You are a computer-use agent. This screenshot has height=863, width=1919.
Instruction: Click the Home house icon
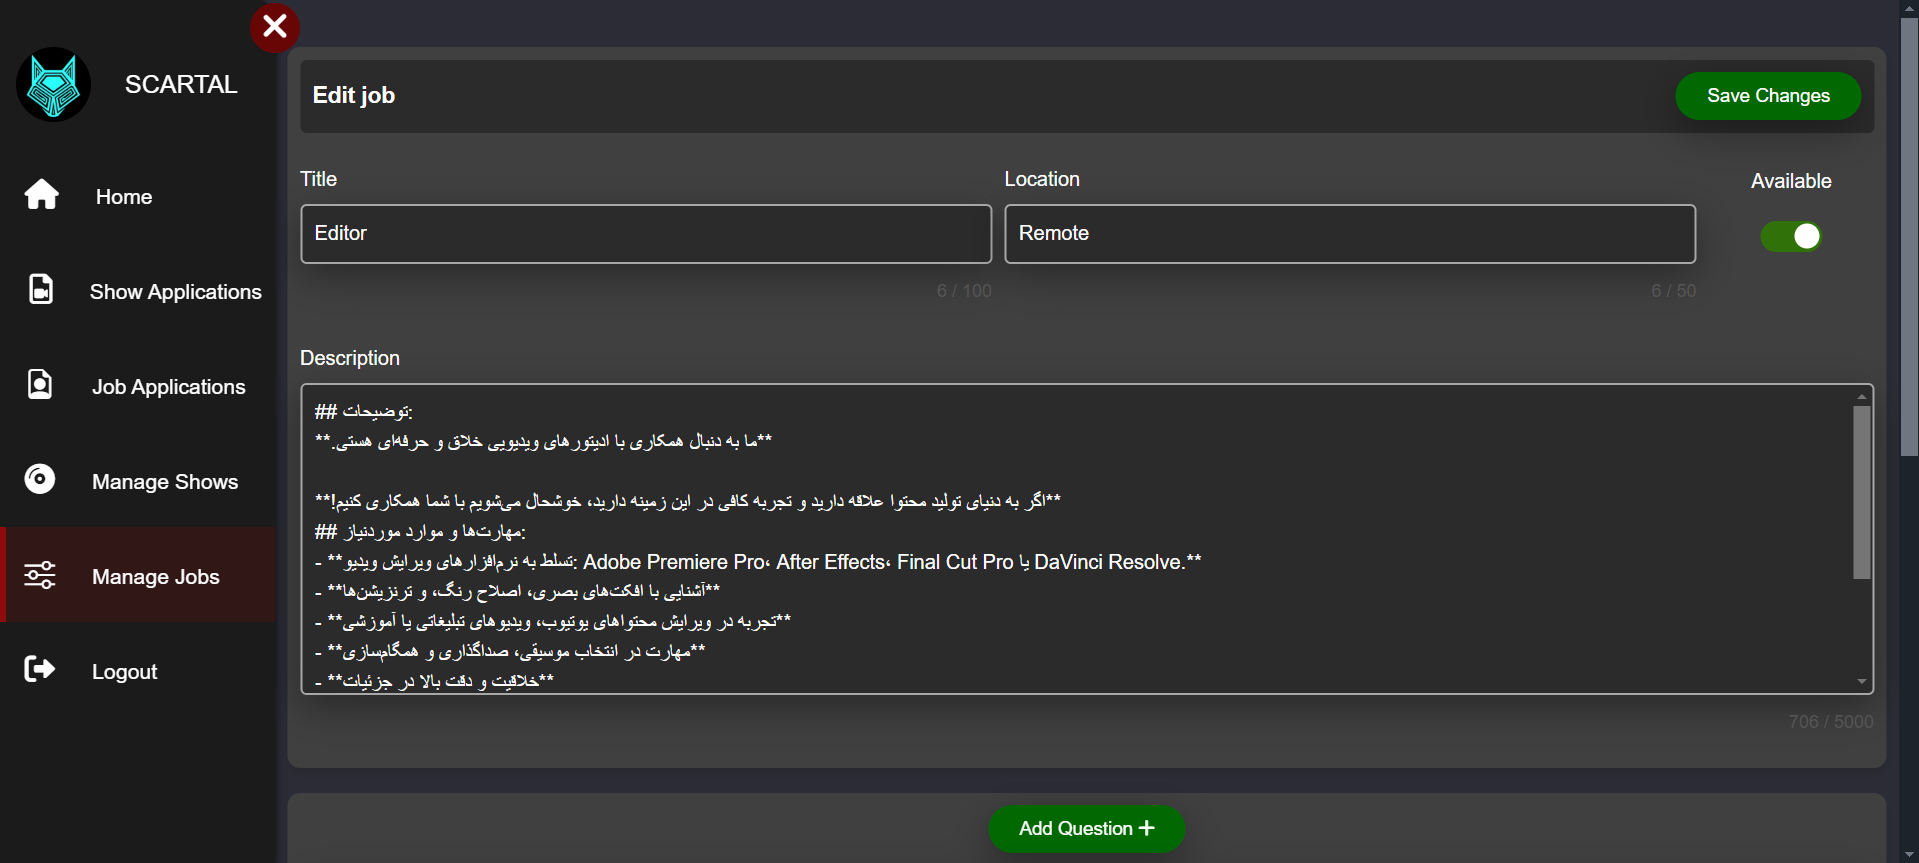point(41,194)
